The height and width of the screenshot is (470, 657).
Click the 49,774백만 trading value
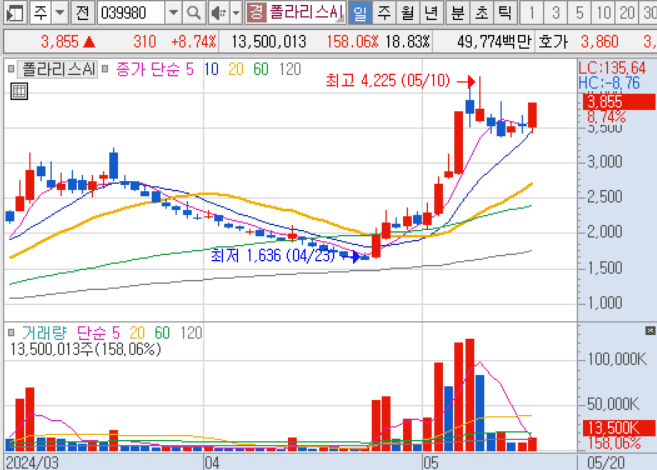click(494, 41)
